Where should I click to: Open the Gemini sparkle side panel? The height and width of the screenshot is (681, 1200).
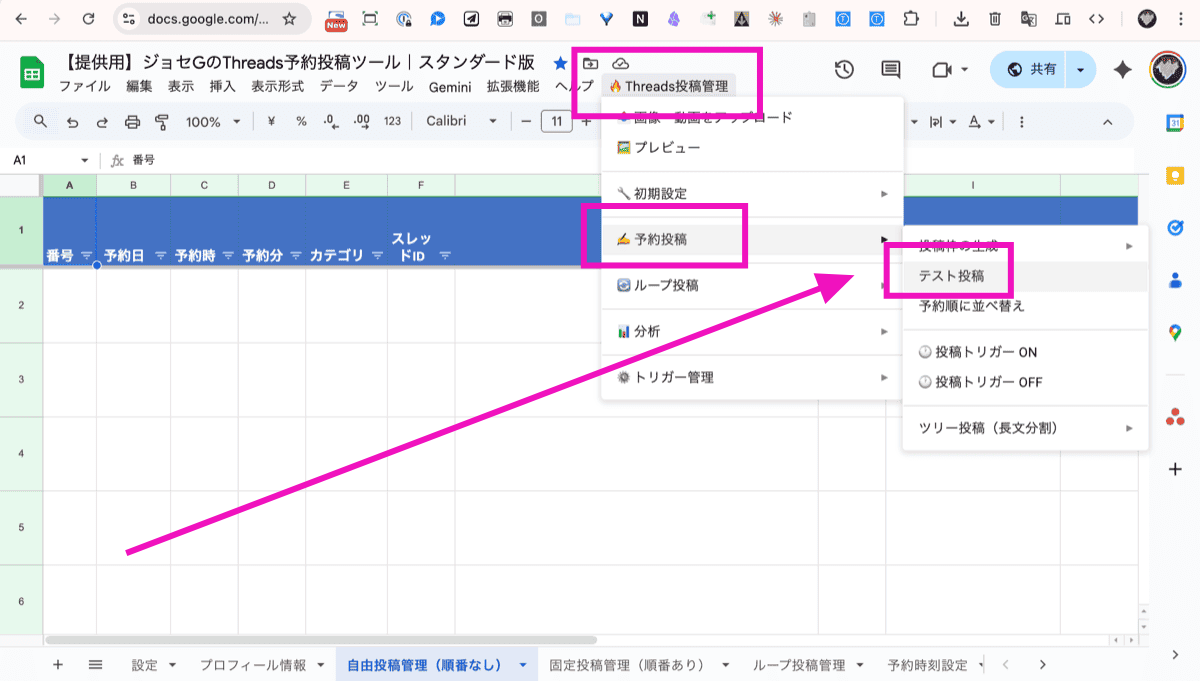[x=1122, y=69]
